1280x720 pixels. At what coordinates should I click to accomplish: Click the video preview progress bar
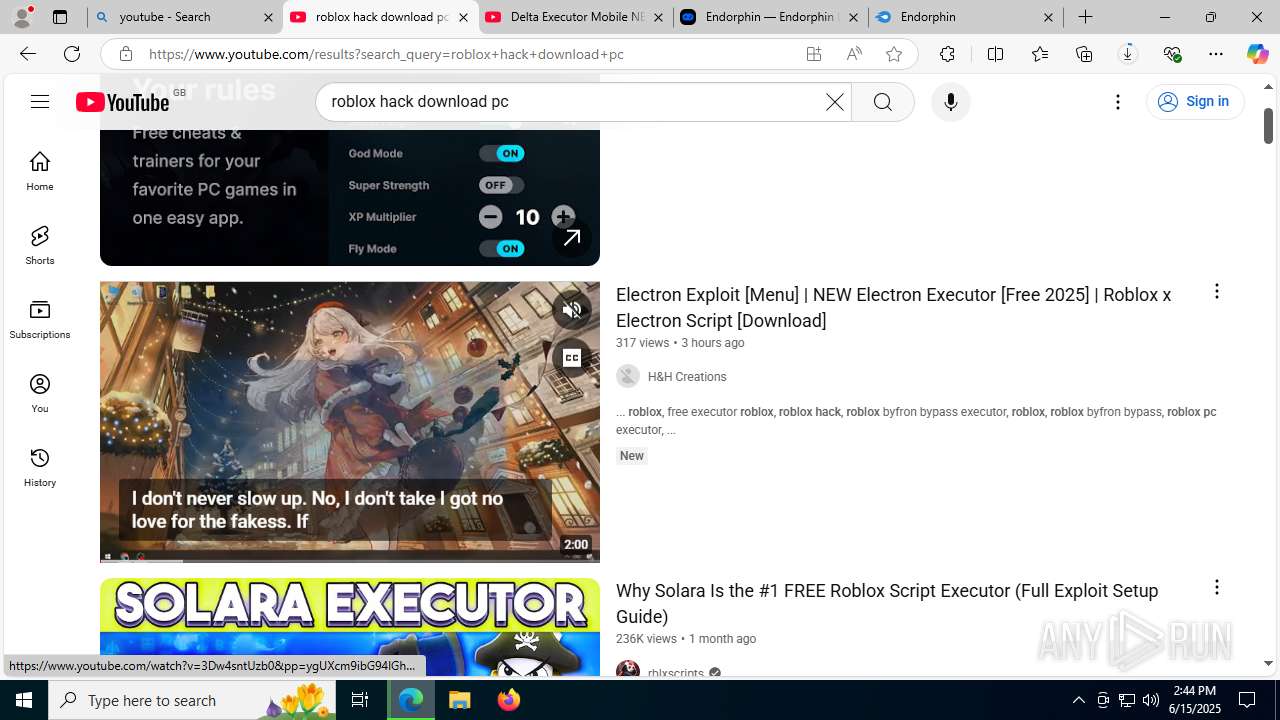(x=350, y=560)
